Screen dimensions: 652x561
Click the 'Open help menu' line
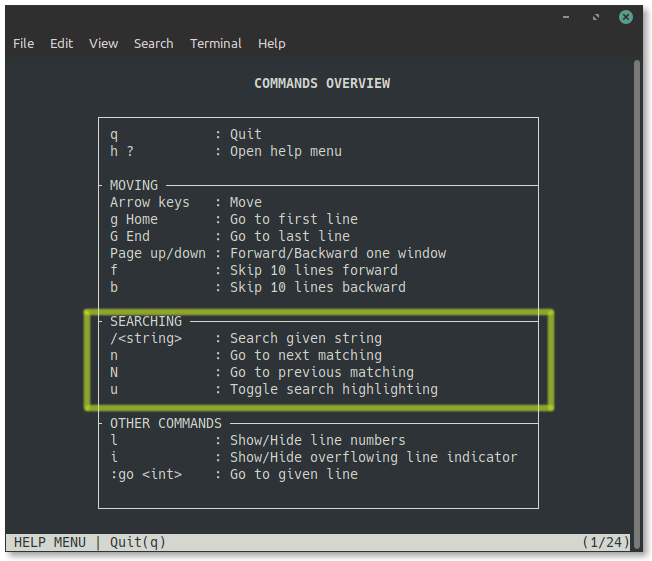pos(286,151)
